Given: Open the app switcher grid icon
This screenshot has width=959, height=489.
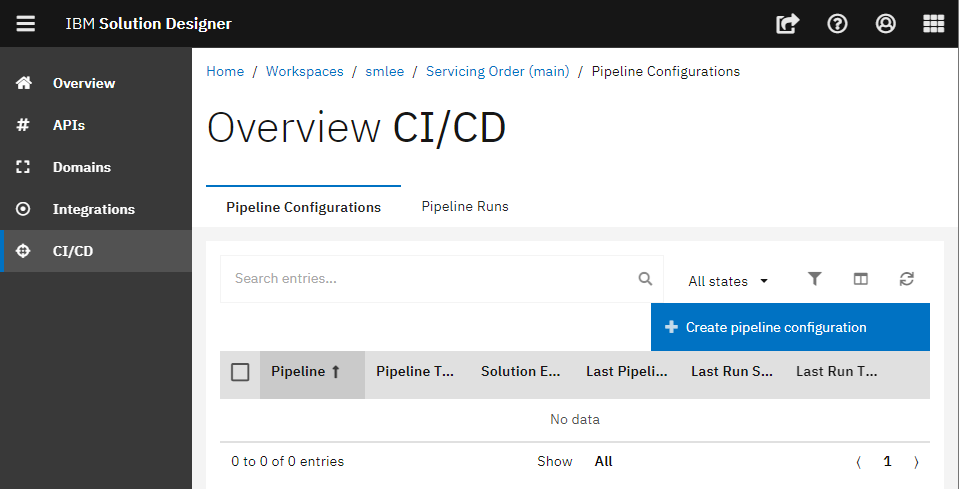Looking at the screenshot, I should [x=933, y=24].
